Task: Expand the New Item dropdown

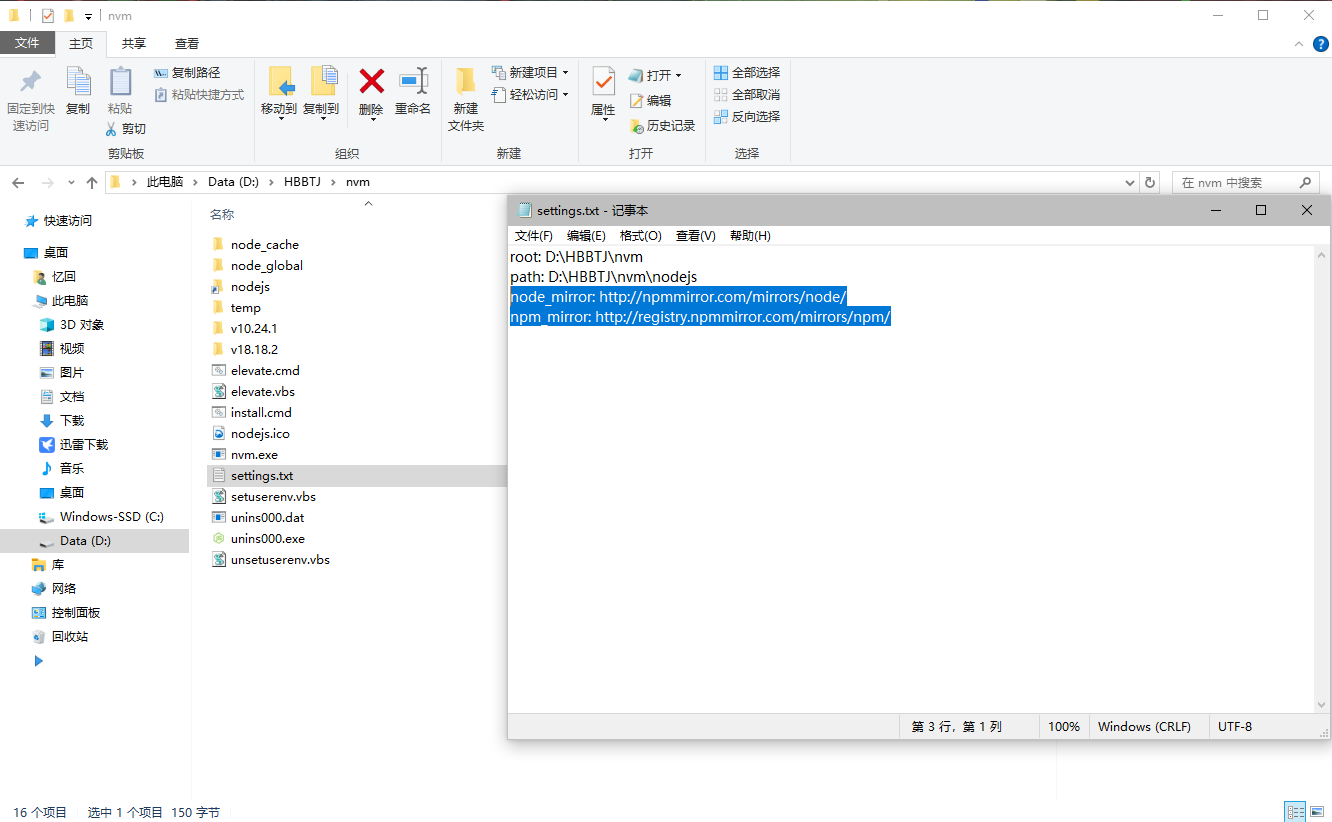Action: pyautogui.click(x=565, y=73)
